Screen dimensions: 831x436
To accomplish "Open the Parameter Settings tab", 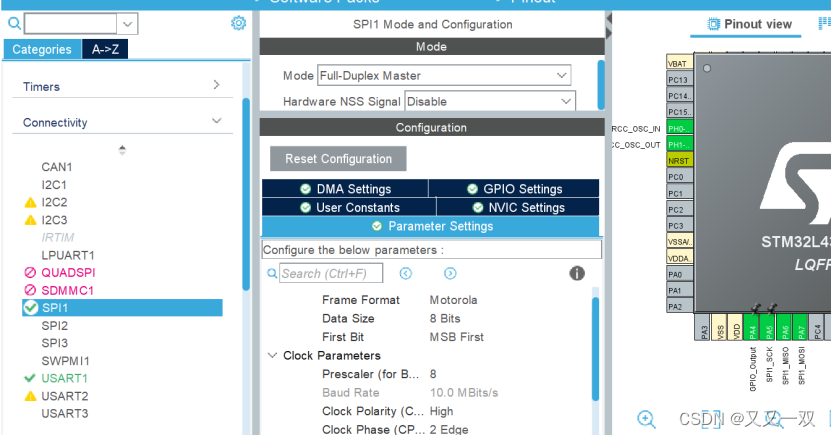I will [x=430, y=226].
